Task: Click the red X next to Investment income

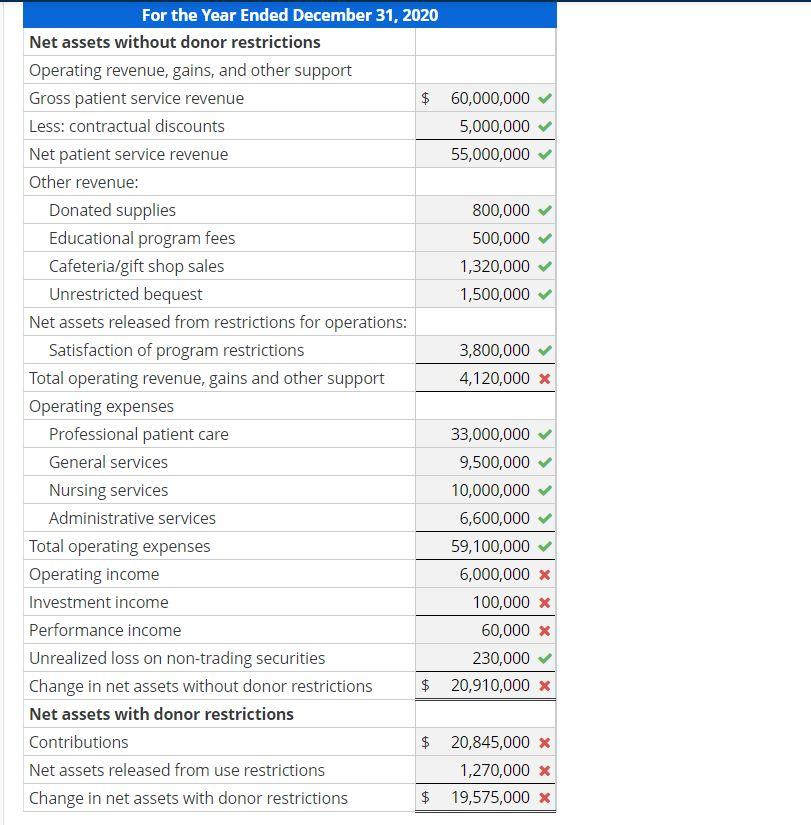Action: click(x=546, y=602)
